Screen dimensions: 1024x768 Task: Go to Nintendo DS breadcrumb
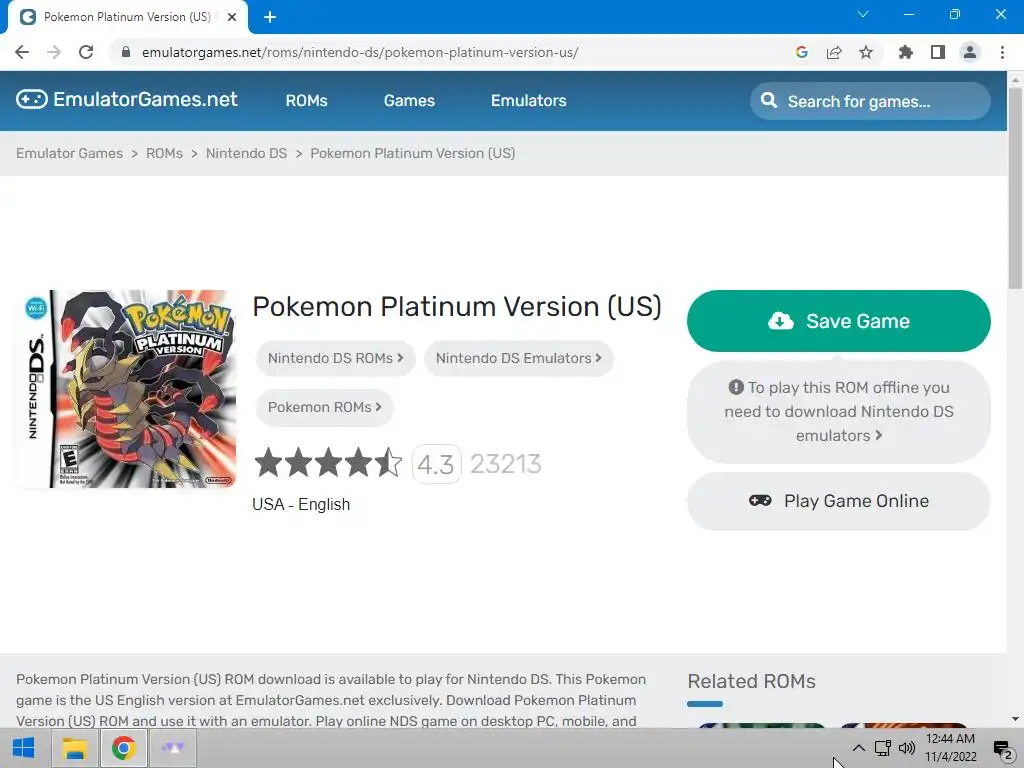(246, 153)
